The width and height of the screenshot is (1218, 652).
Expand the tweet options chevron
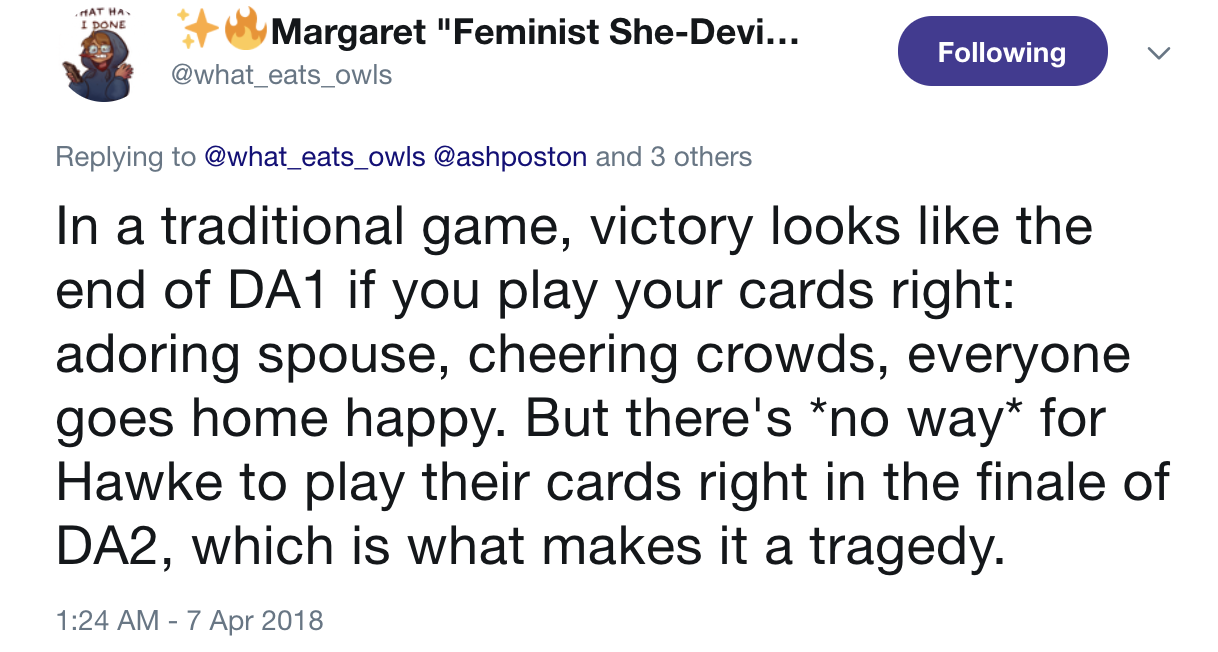(1158, 53)
